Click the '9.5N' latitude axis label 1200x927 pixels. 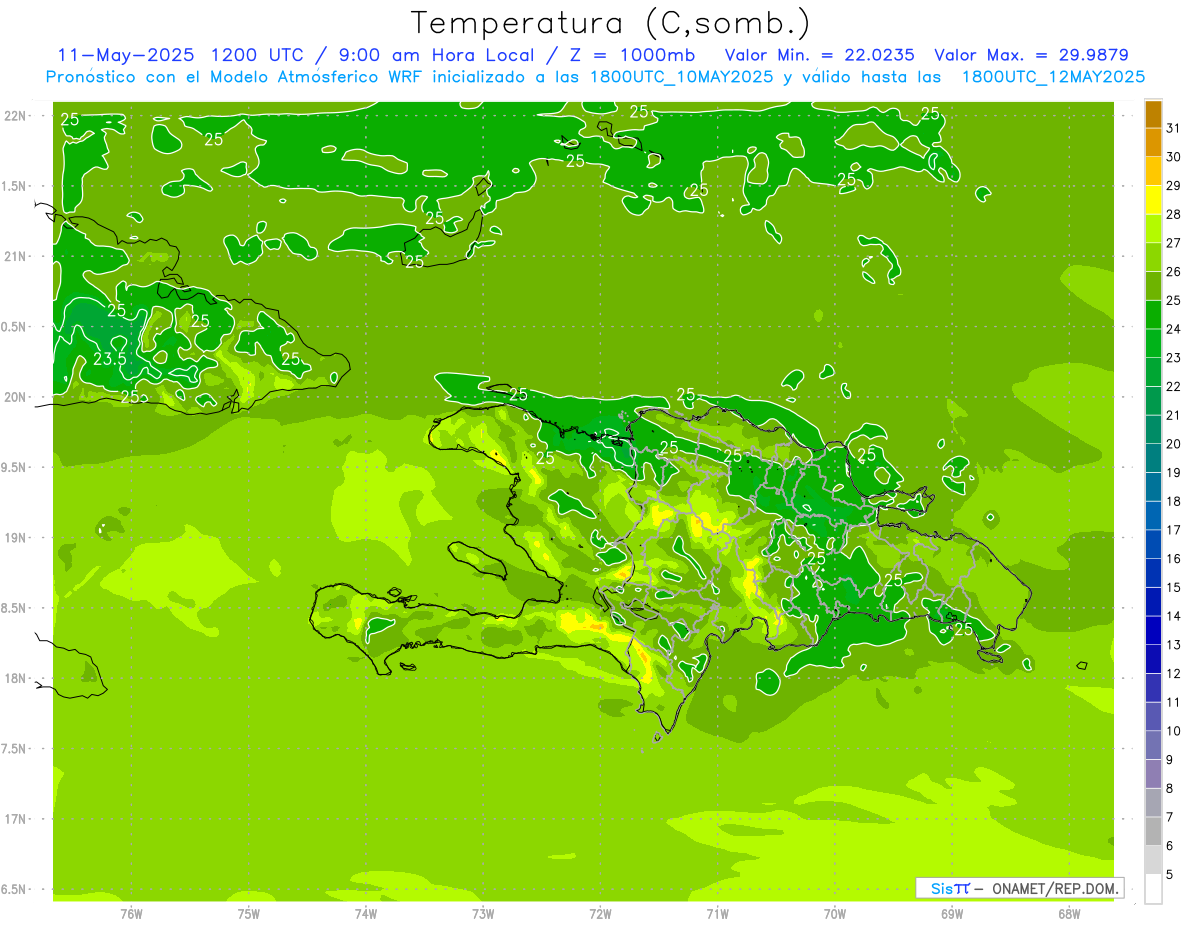click(14, 468)
